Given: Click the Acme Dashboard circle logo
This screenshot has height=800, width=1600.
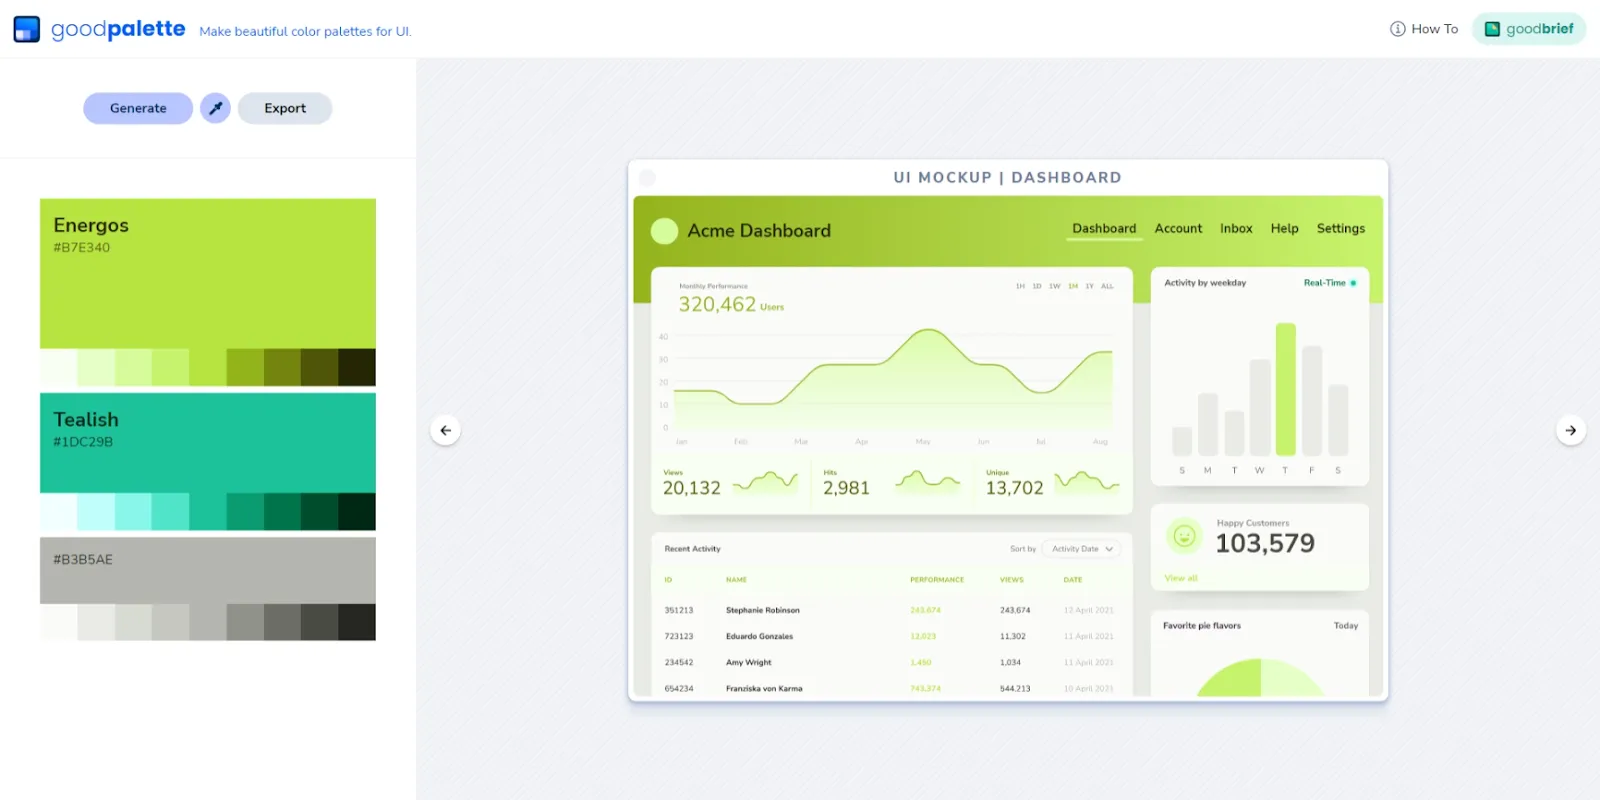Looking at the screenshot, I should pyautogui.click(x=664, y=231).
